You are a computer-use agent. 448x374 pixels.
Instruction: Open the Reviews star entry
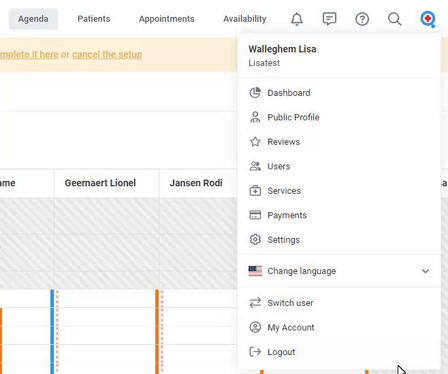click(339, 142)
